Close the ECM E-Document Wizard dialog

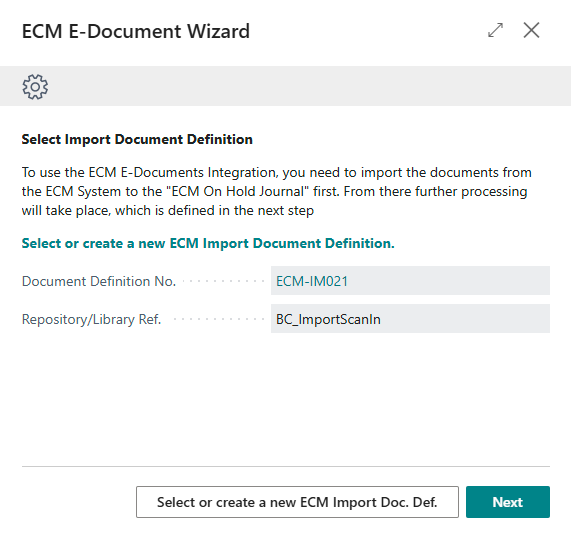pyautogui.click(x=531, y=30)
